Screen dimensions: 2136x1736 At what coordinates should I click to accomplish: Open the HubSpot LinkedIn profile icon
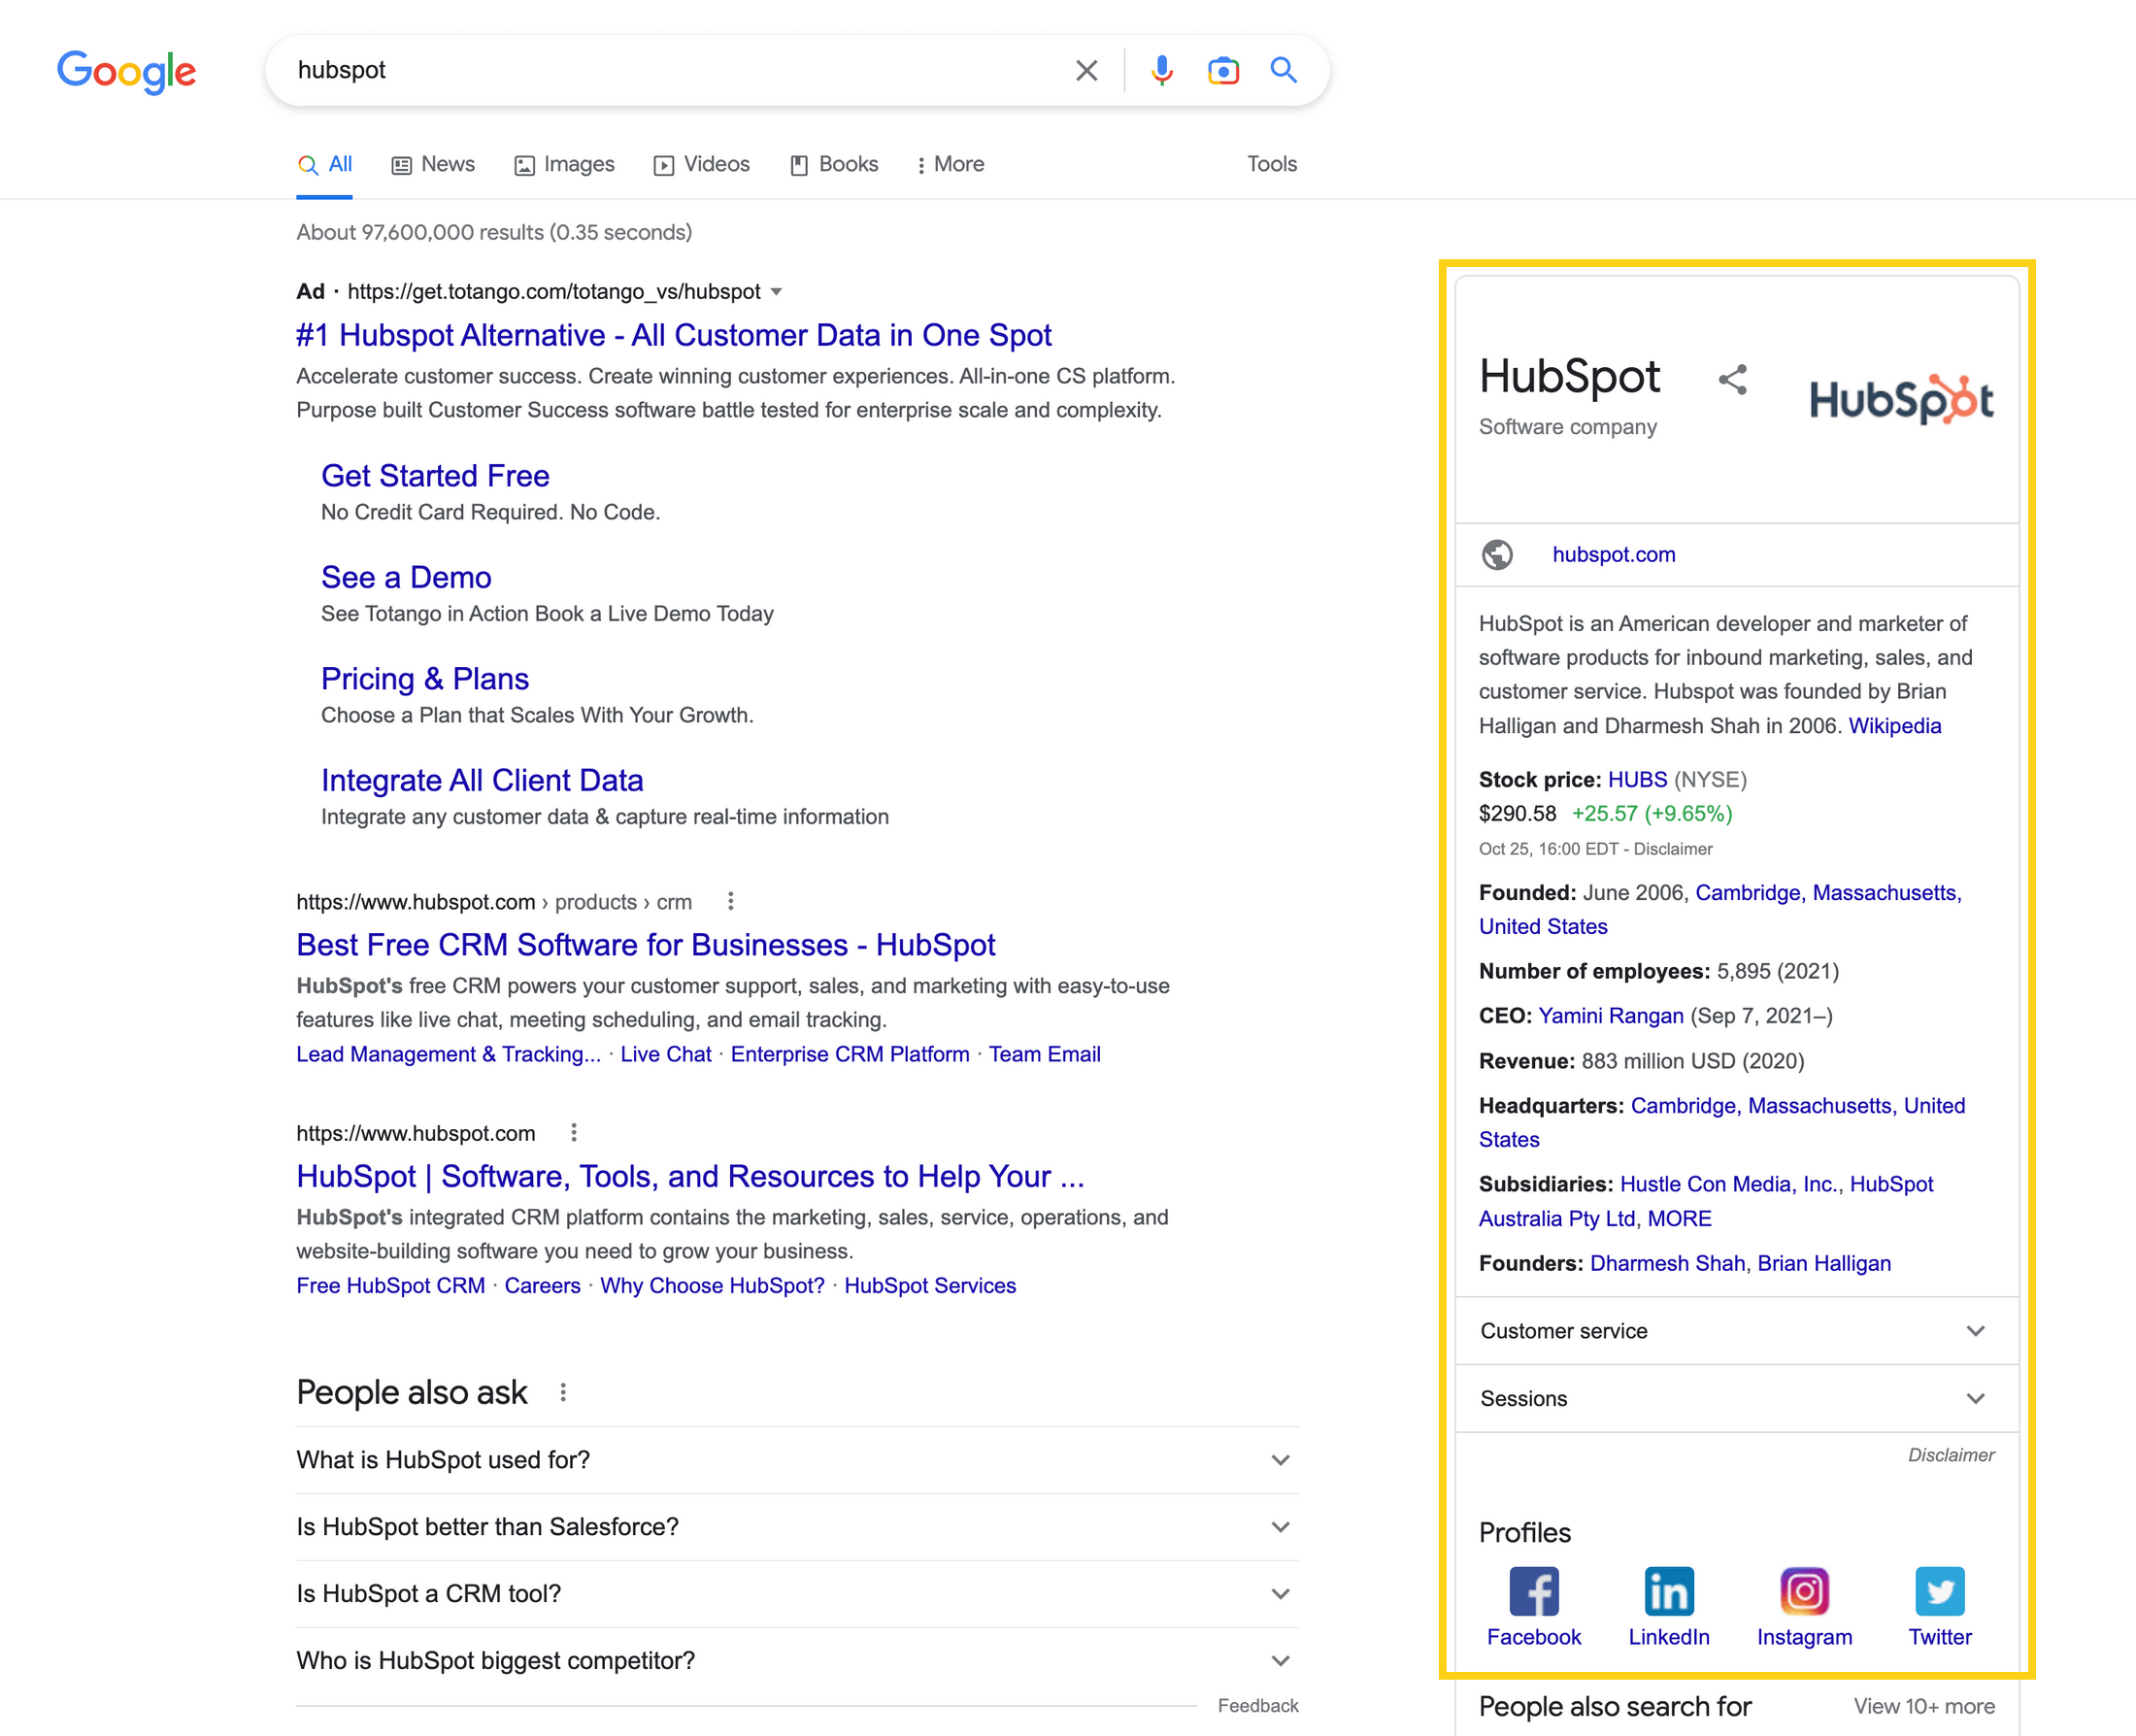pos(1669,1591)
